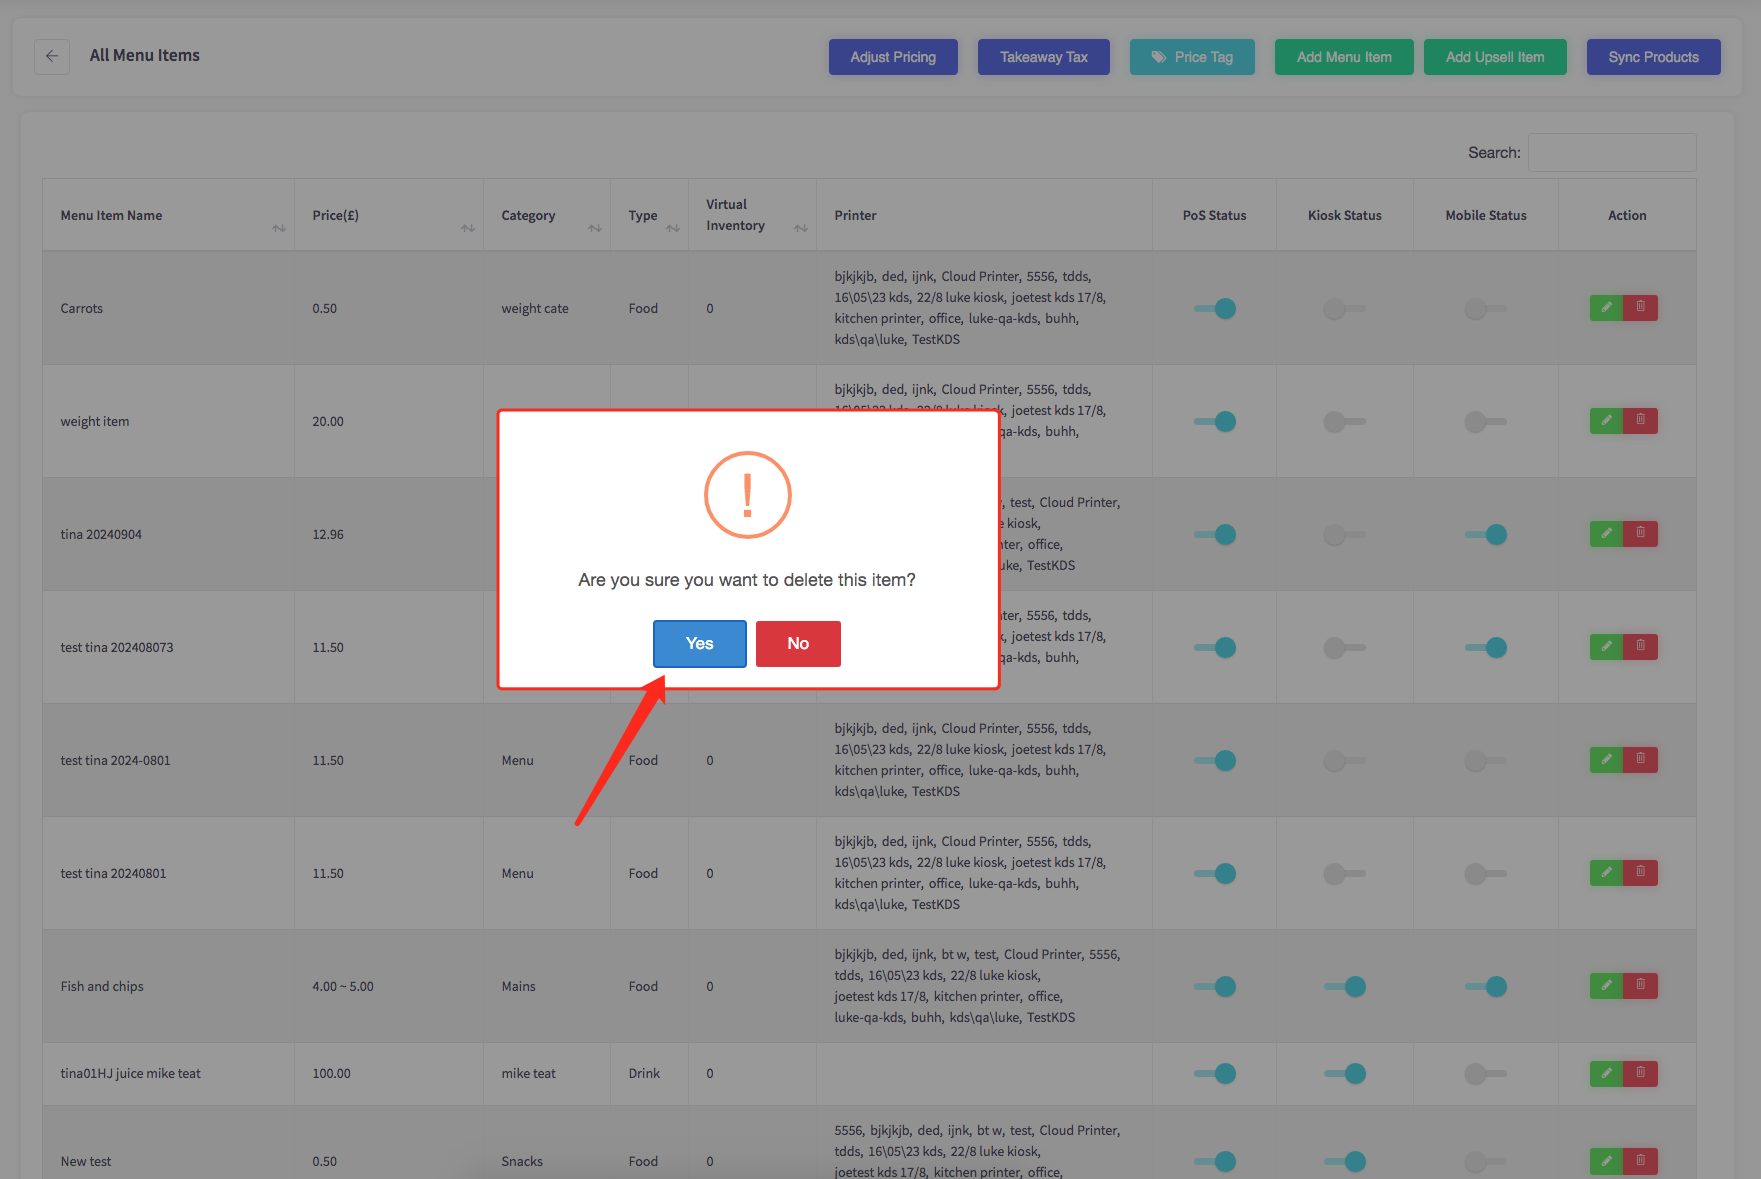Screen dimensions: 1761x1179
Task: Select the Fish and chips name
Action: click(102, 987)
